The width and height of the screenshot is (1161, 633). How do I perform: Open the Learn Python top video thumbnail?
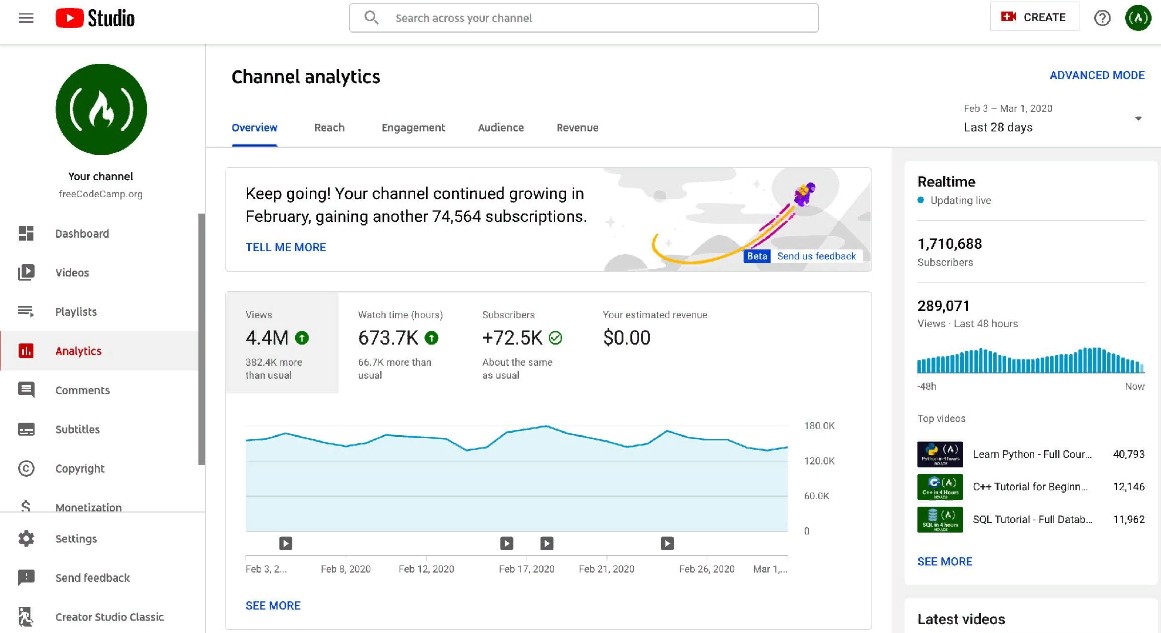coord(939,454)
